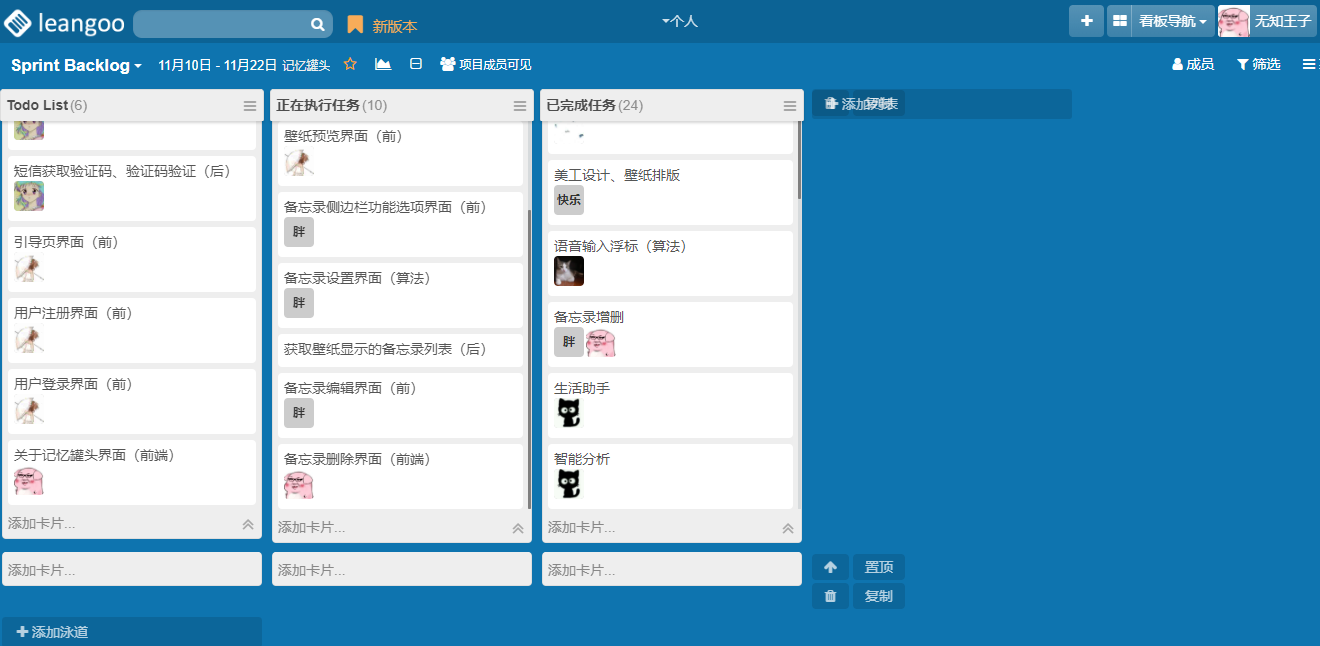Open 筛选 filter panel

click(x=1258, y=64)
